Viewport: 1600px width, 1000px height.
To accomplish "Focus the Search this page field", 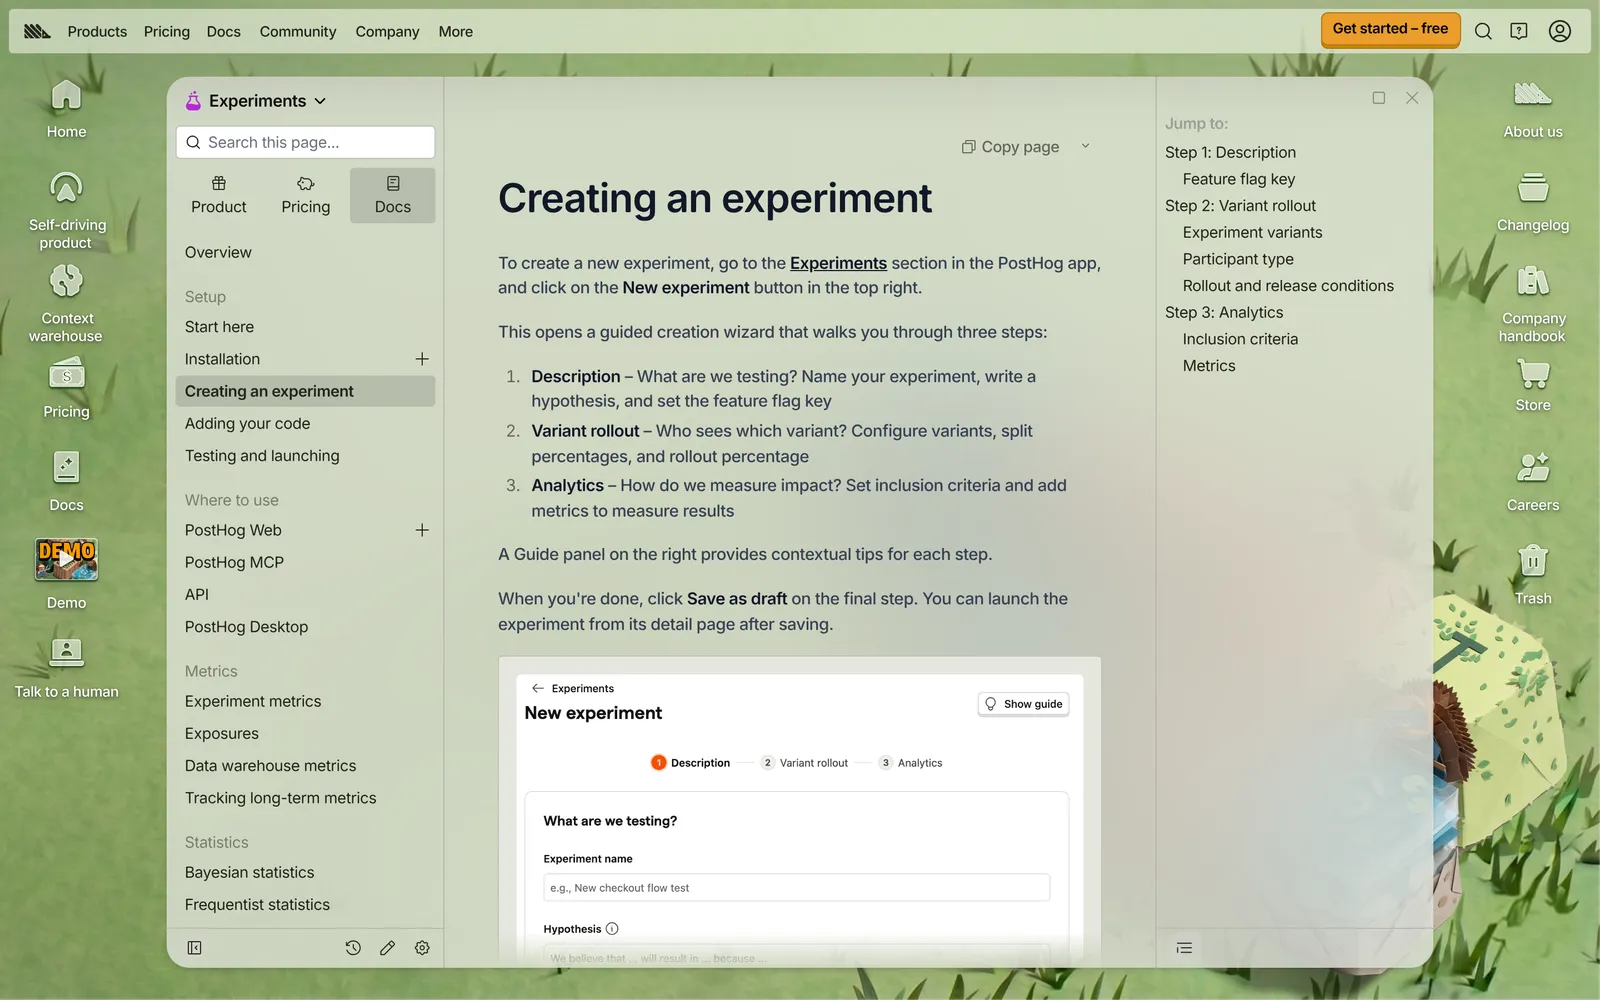I will [306, 142].
